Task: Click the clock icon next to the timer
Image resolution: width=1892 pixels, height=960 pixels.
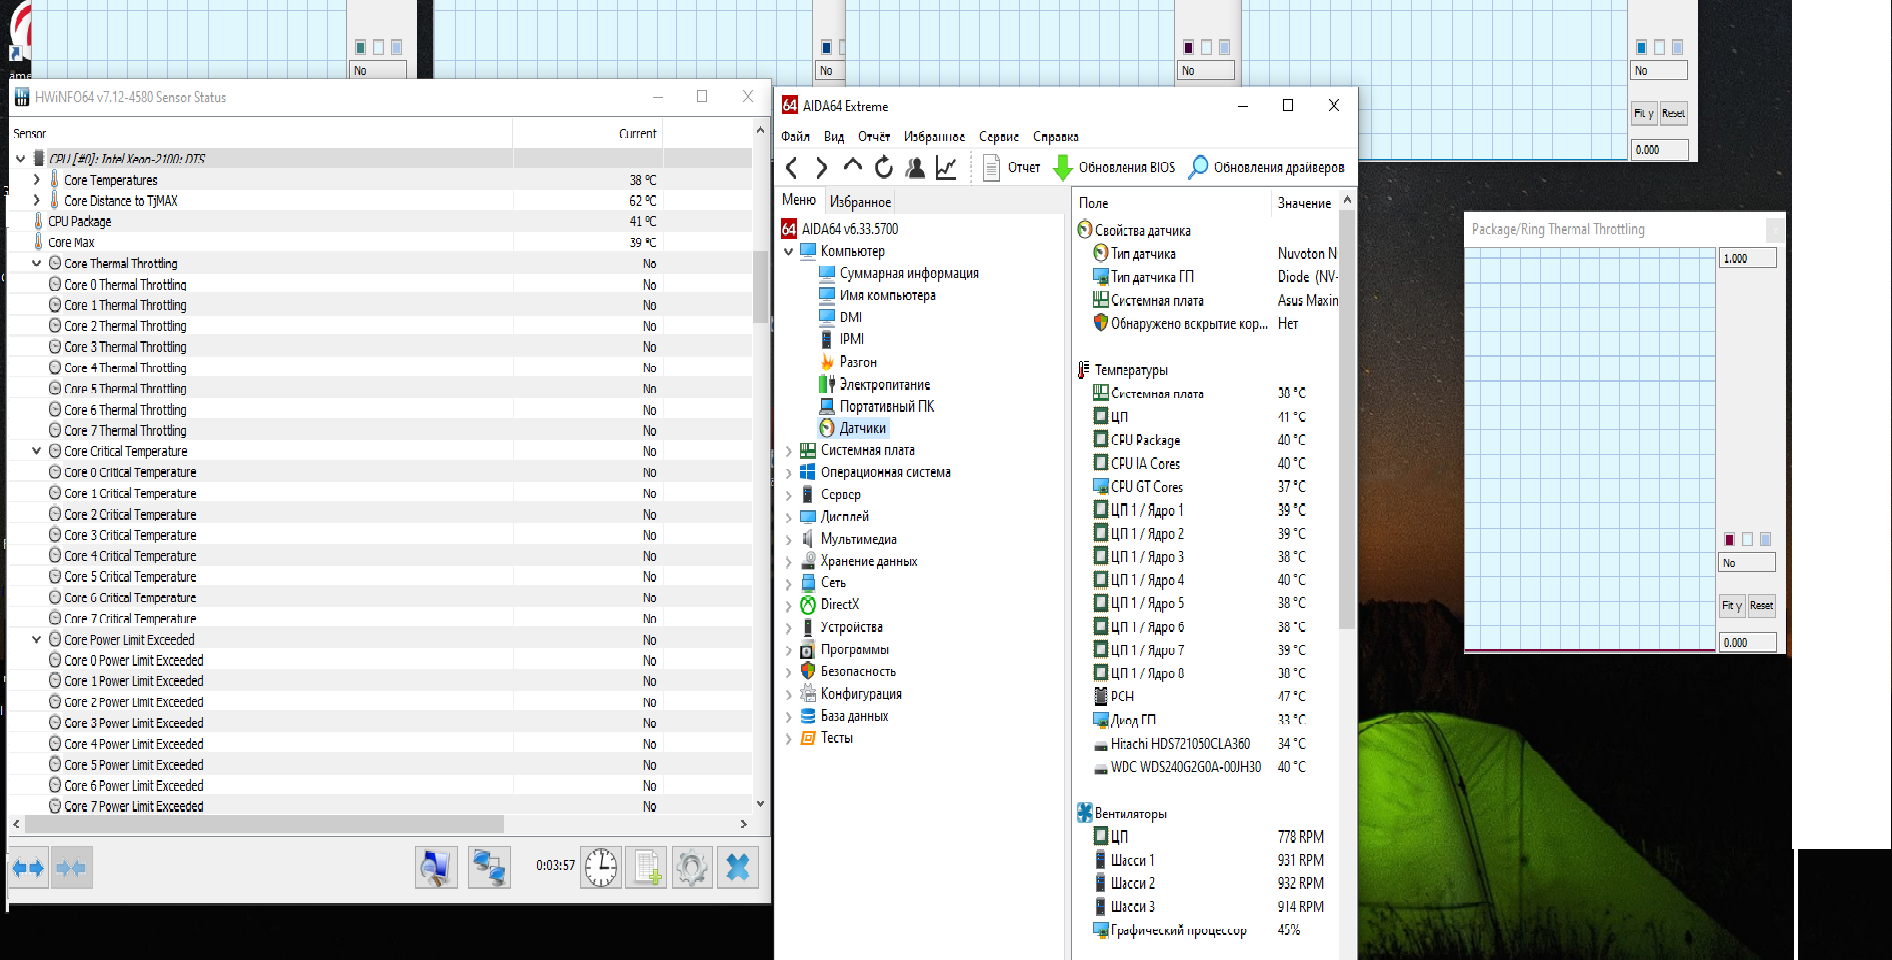Action: [601, 868]
